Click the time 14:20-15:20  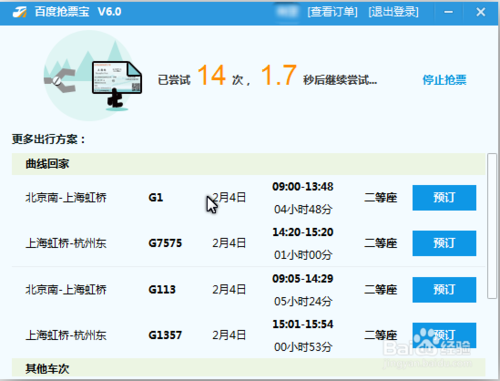pos(303,232)
